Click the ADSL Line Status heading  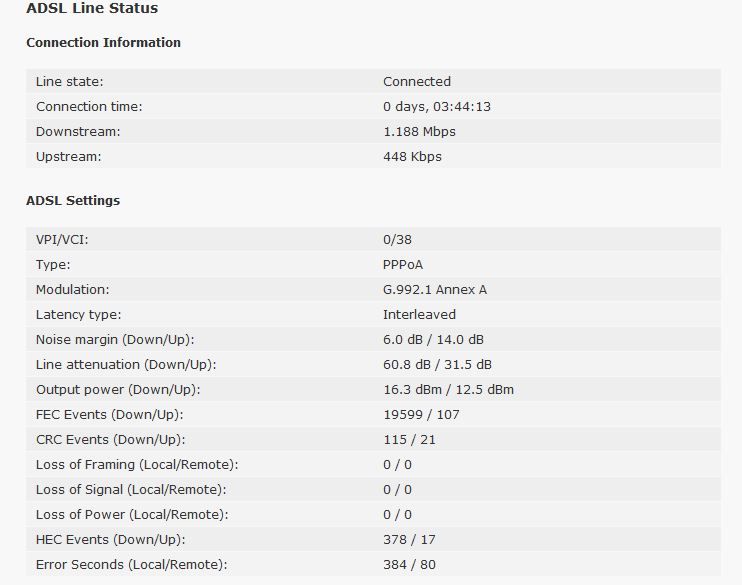(x=92, y=8)
